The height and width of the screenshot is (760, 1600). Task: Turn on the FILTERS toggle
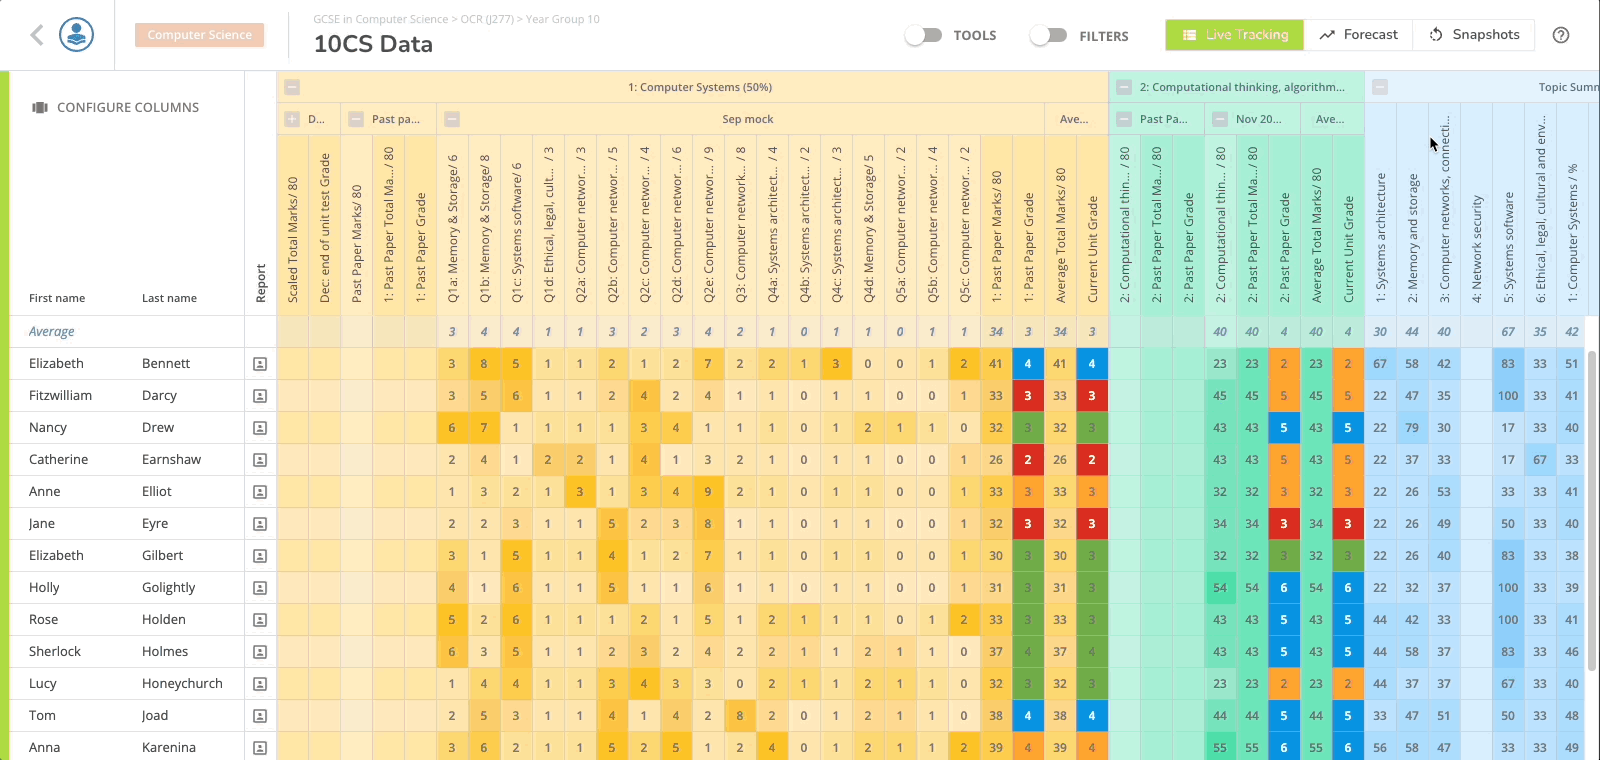pos(1049,35)
